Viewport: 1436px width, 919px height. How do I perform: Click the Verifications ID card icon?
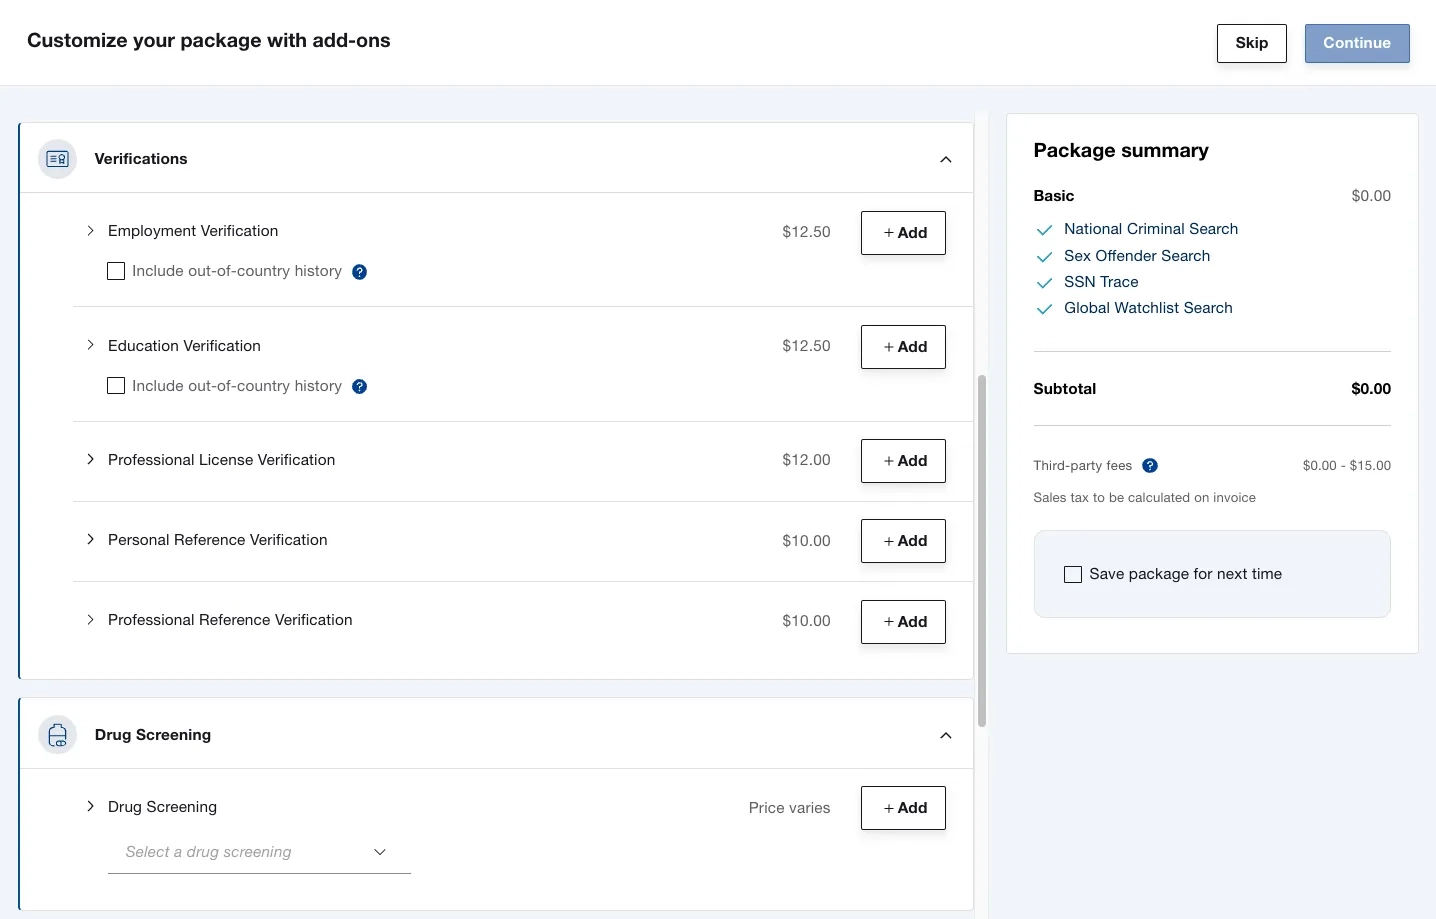pos(57,159)
